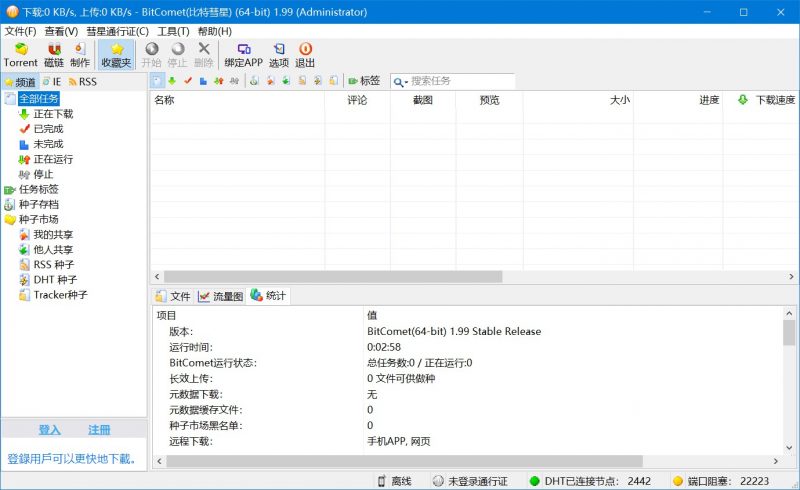
Task: Select 种子市场 folder in the sidebar tree
Action: pos(39,219)
